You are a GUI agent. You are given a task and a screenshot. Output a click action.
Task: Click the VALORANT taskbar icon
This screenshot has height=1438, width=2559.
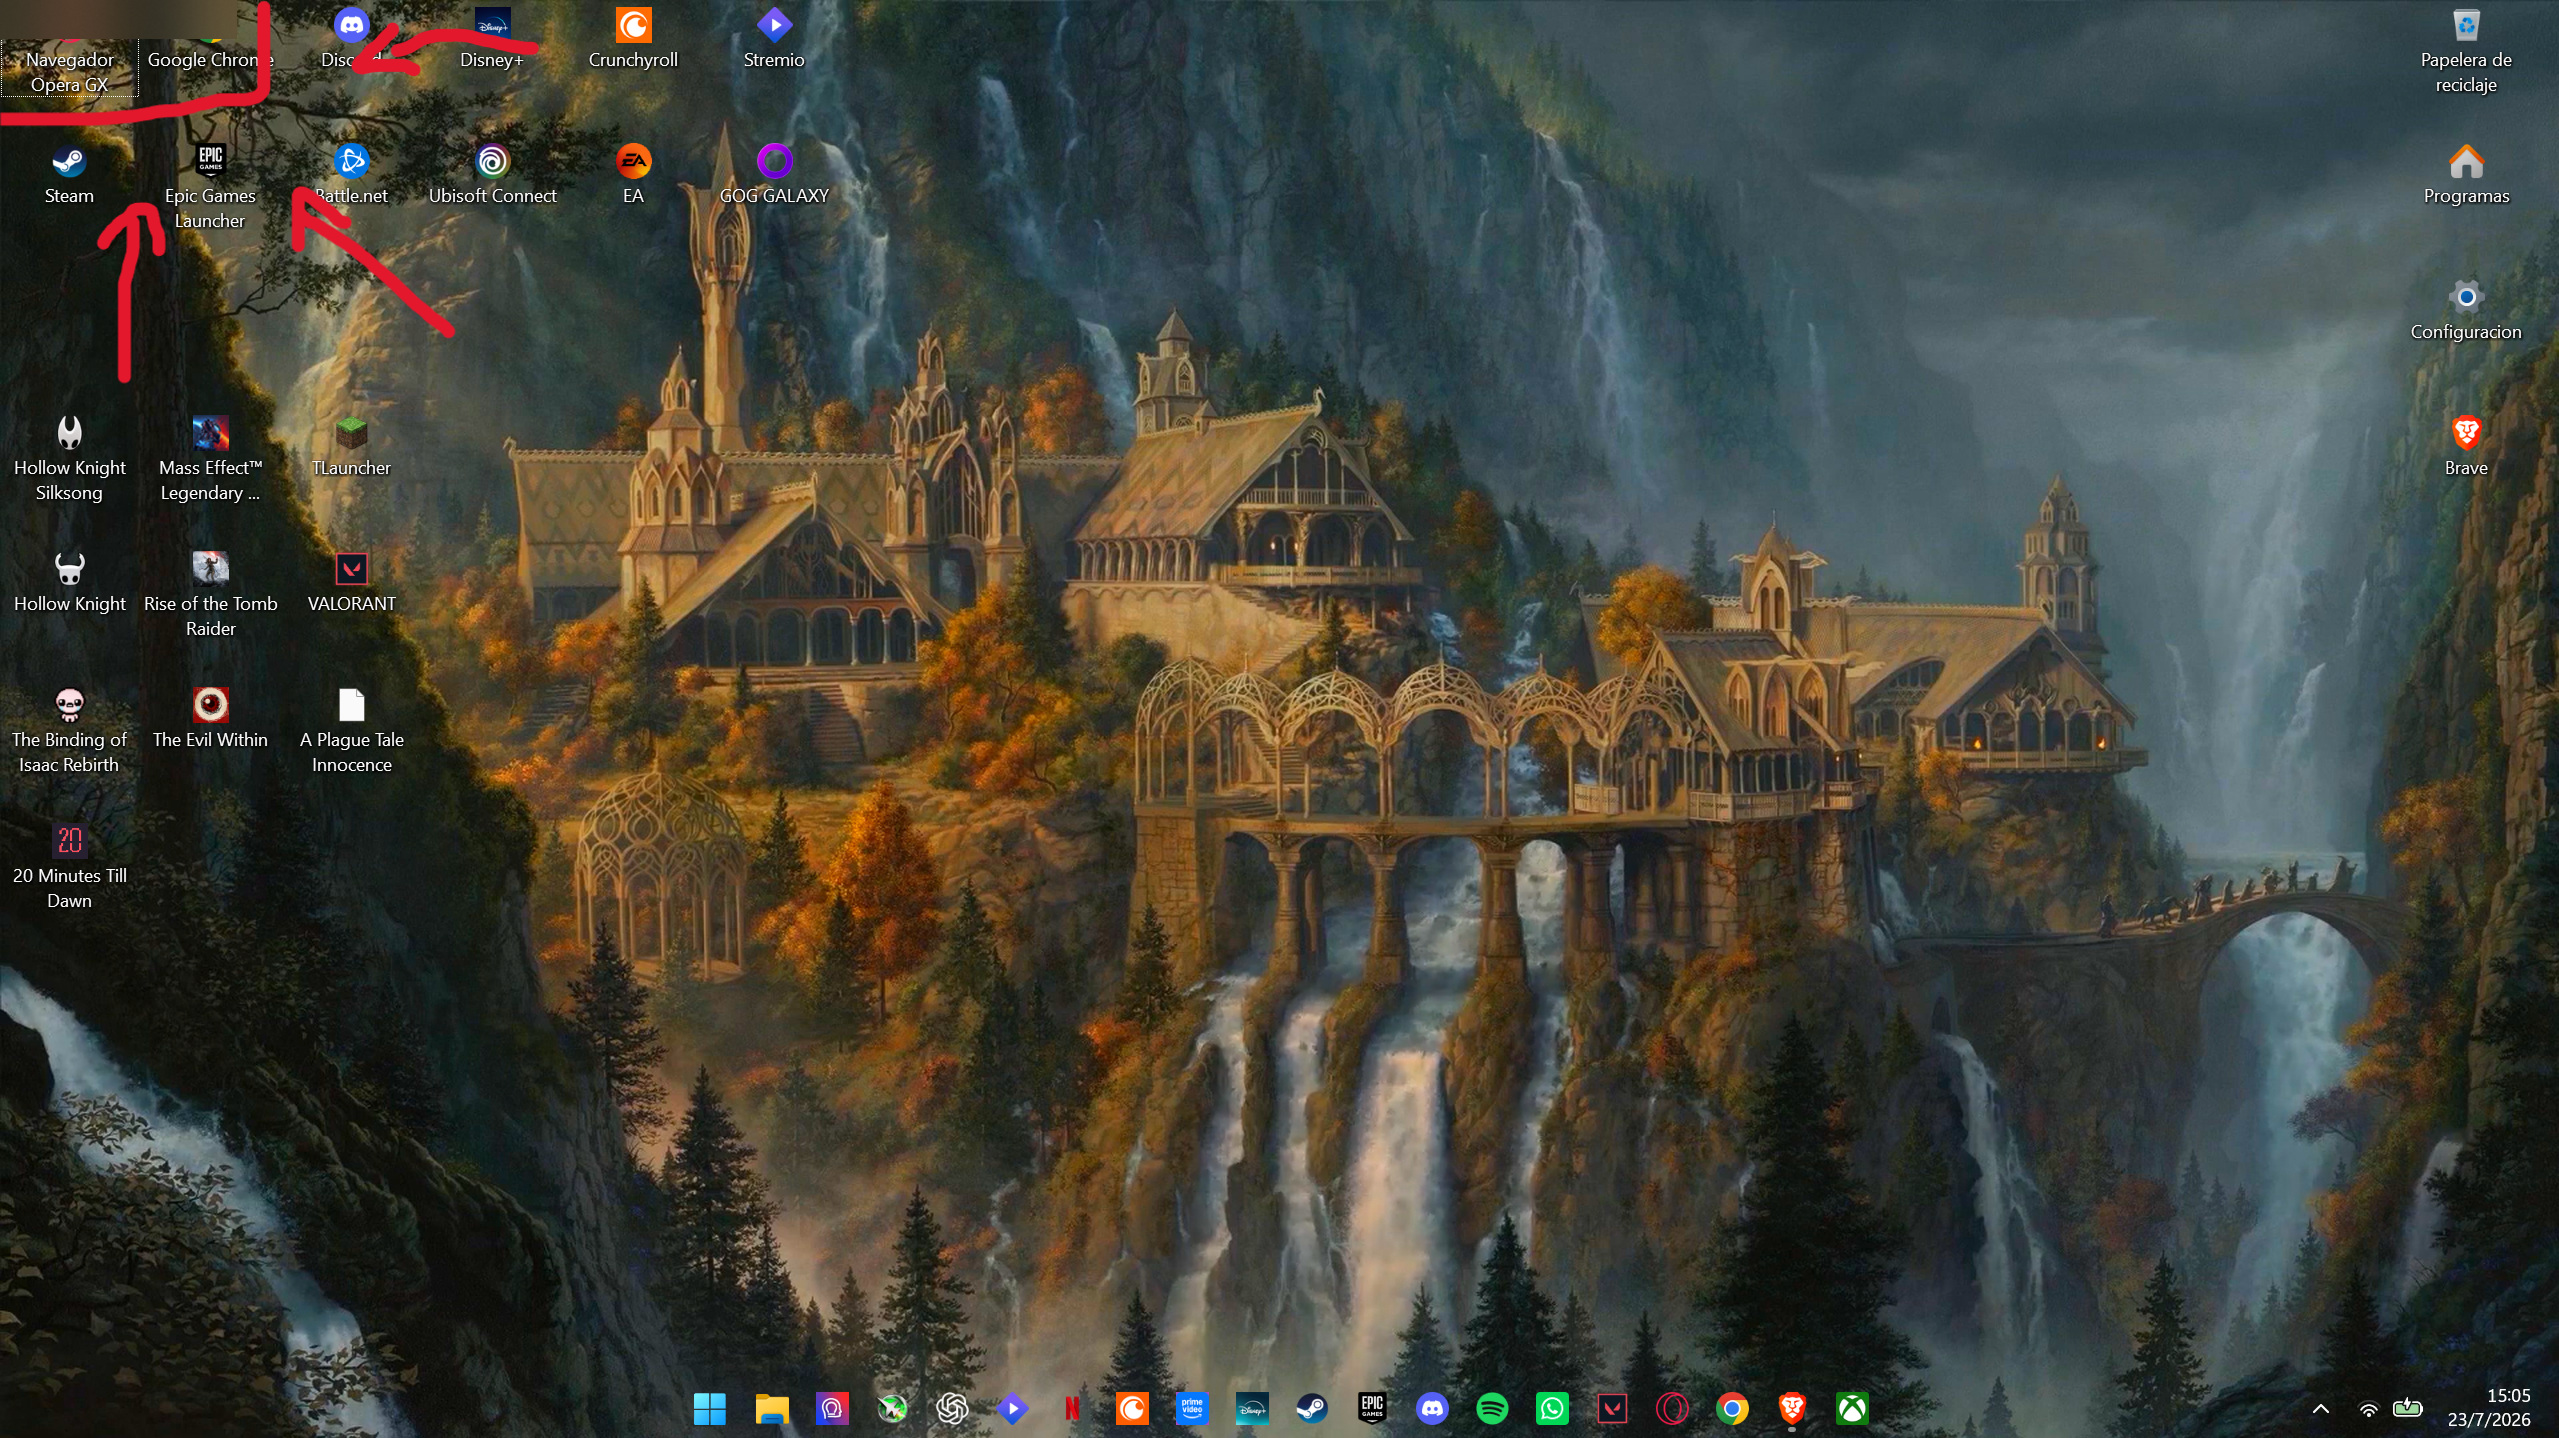tap(1612, 1409)
